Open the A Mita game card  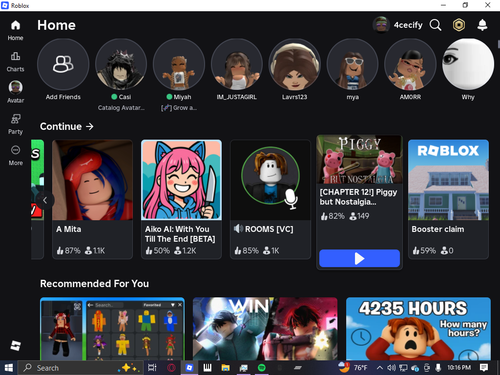pyautogui.click(x=92, y=199)
